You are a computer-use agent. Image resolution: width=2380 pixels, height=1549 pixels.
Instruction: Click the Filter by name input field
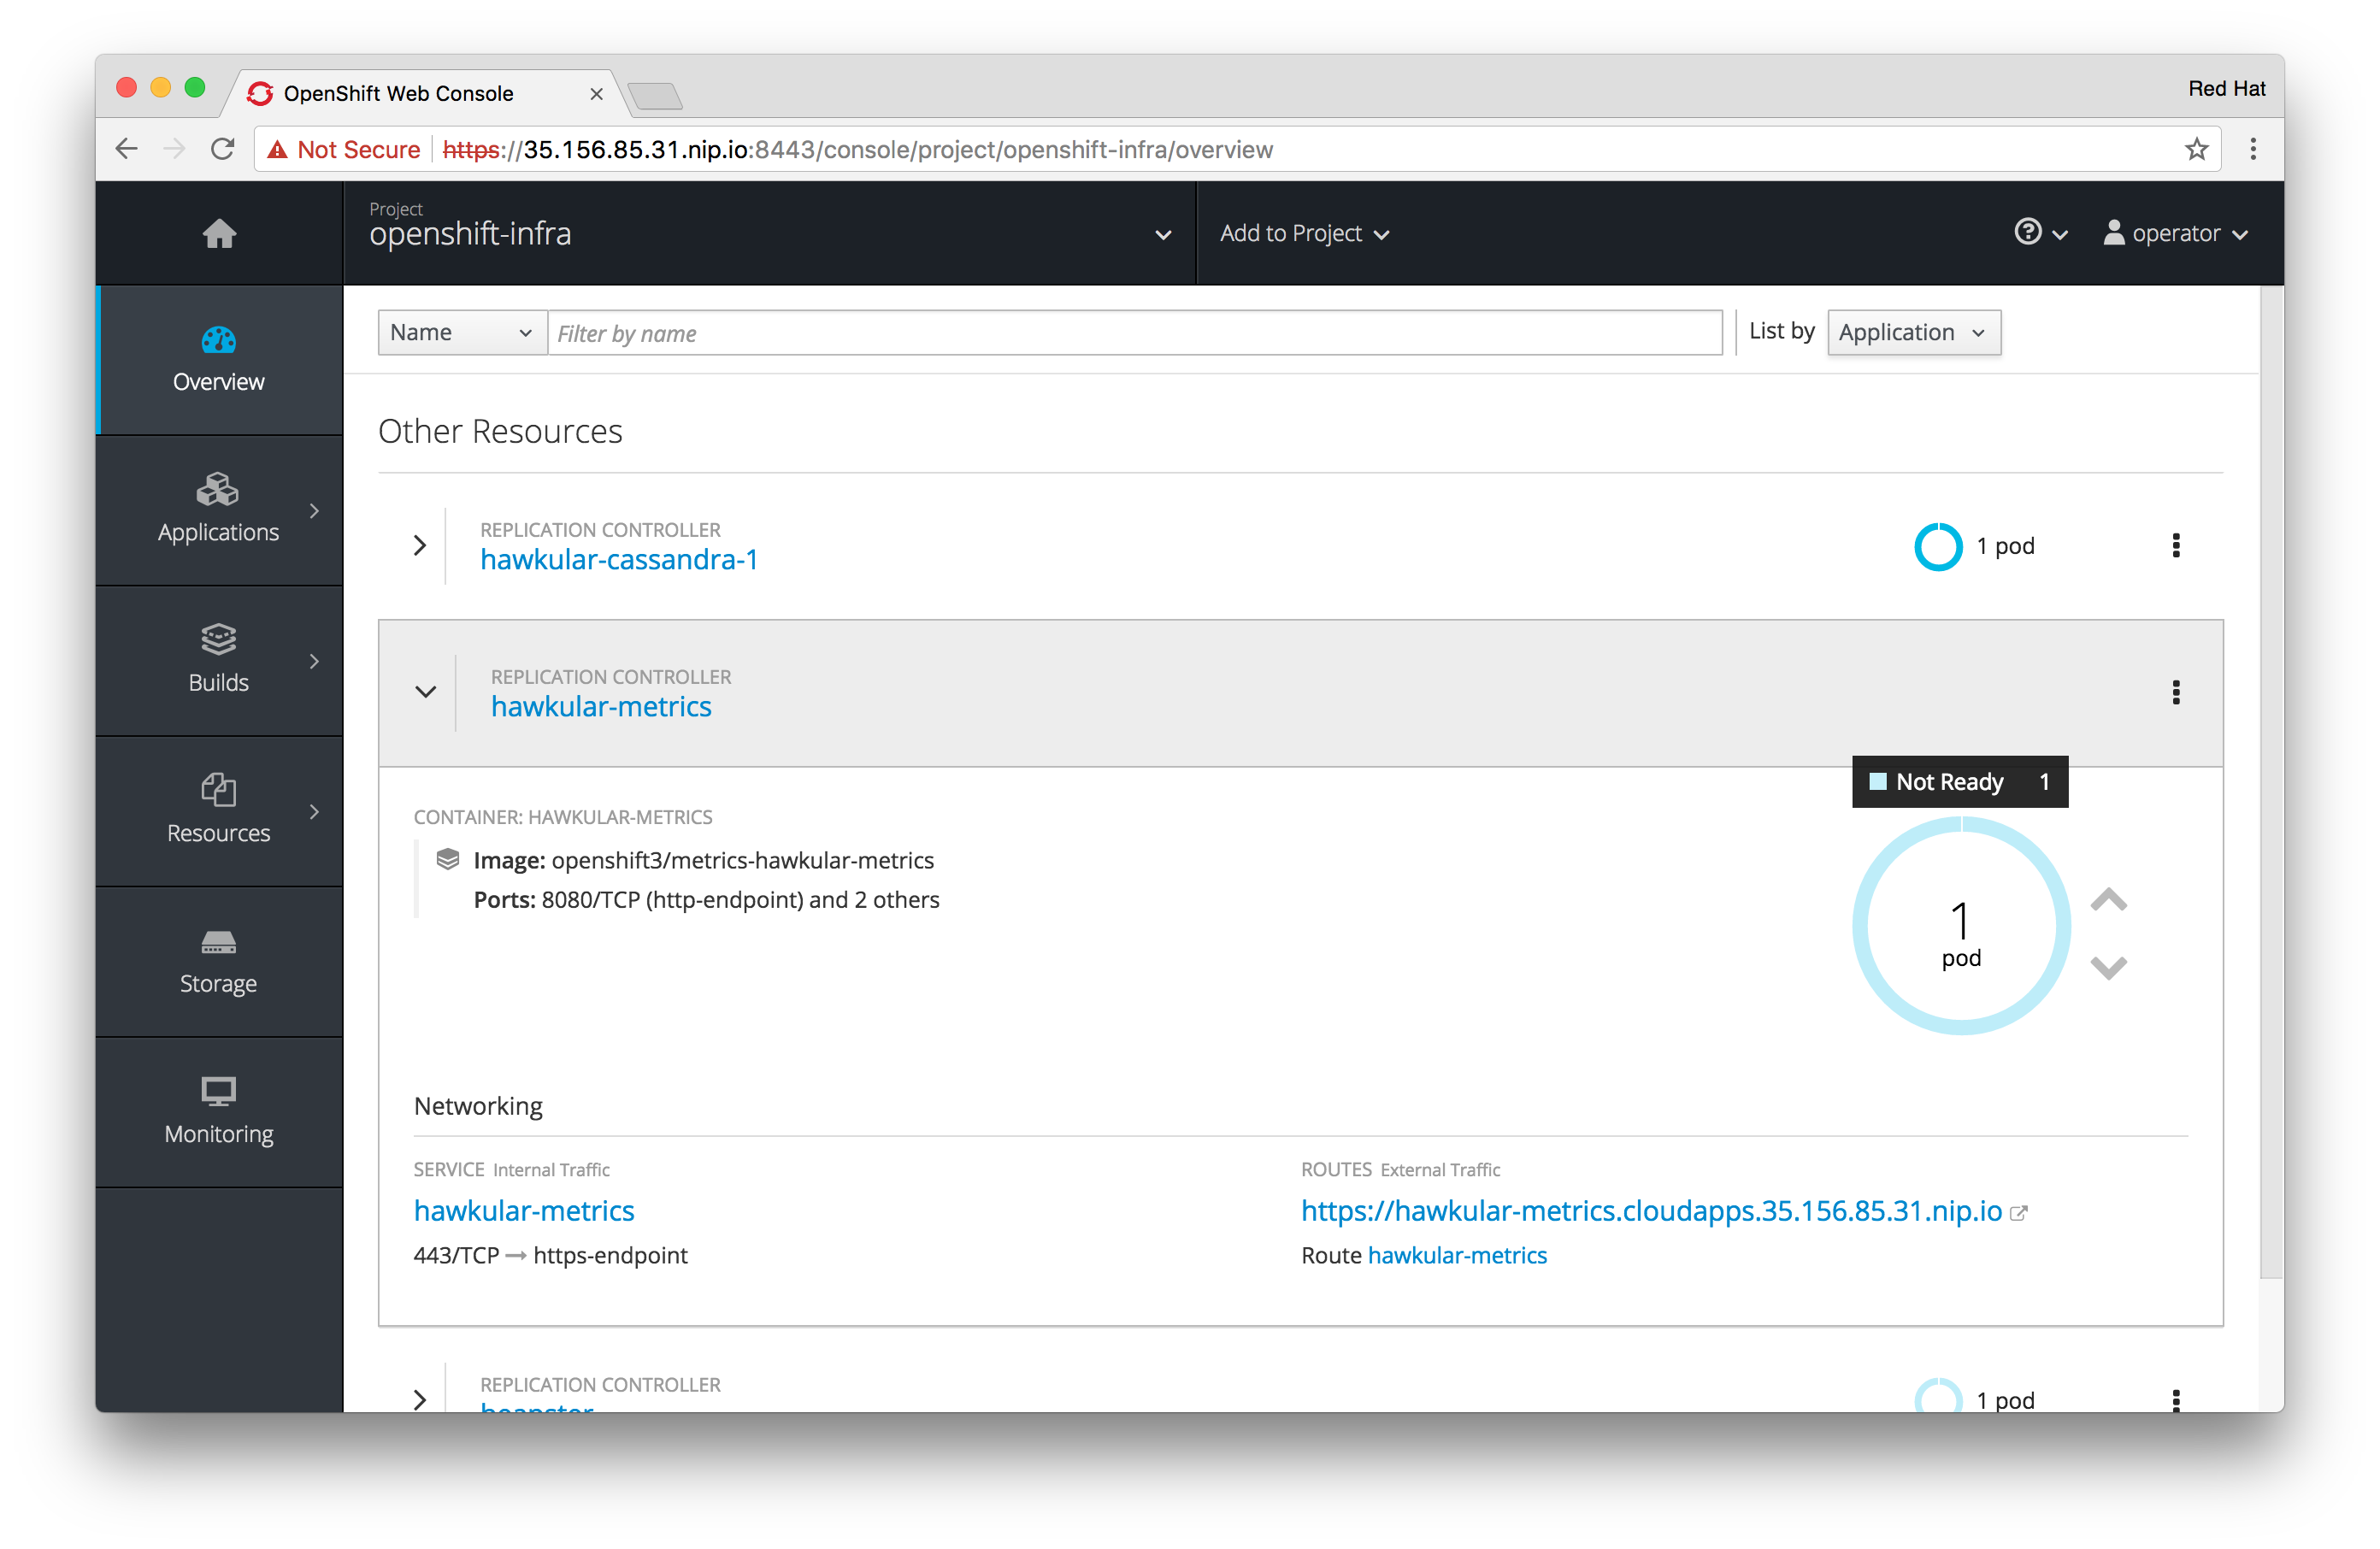1134,333
